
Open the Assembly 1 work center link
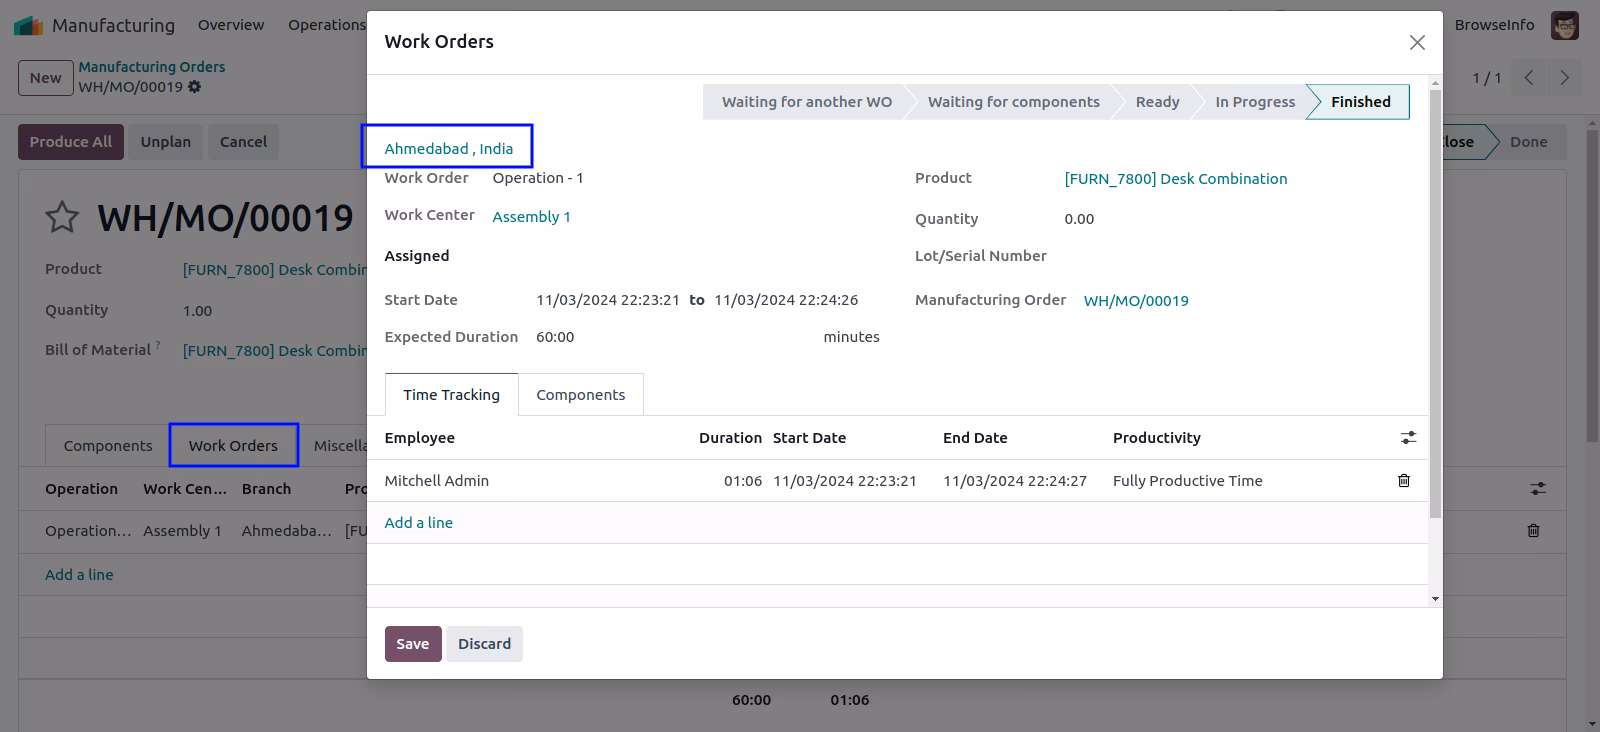pos(532,217)
